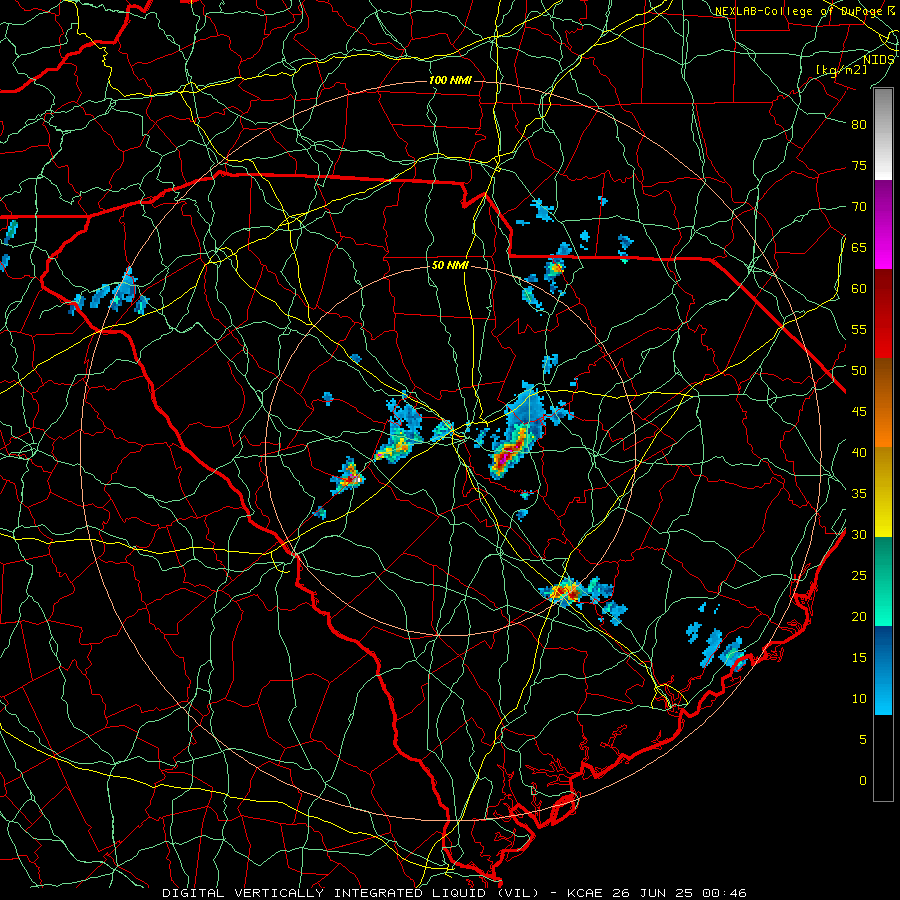Pick the green segment of the VIL legend
The width and height of the screenshot is (900, 900).
883,581
